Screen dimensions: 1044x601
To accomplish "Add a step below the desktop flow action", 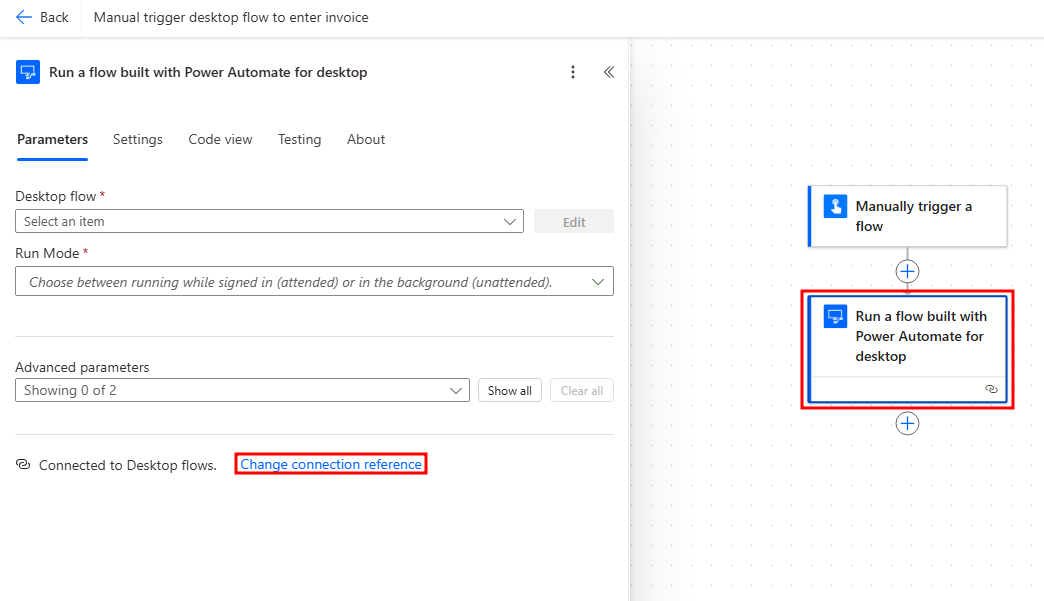I will click(x=907, y=423).
